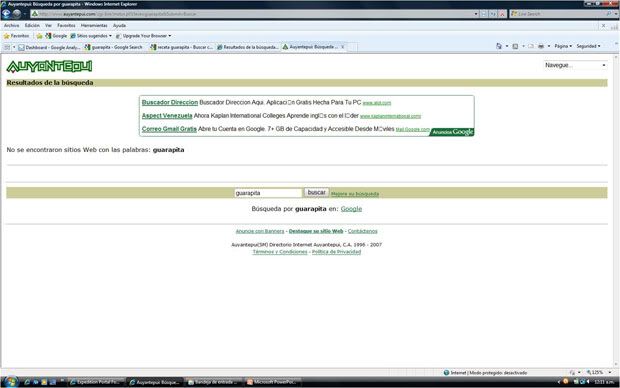Click the Home icon in command bar
This screenshot has height=388, width=620.
tap(499, 46)
